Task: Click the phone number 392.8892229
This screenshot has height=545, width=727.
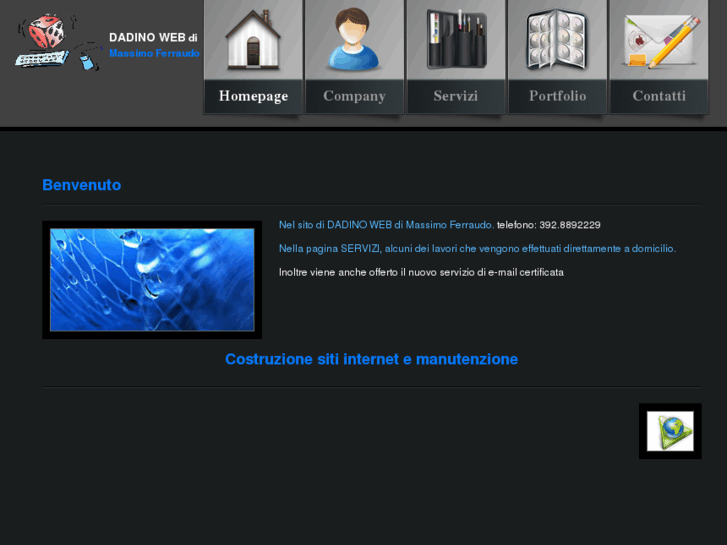Action: click(x=570, y=225)
